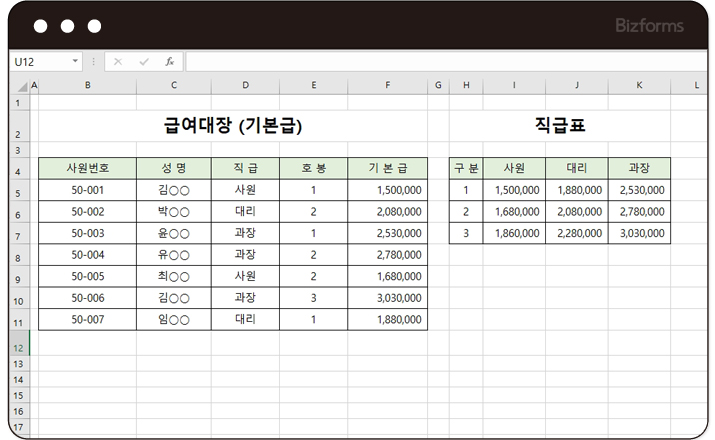
Task: Click the formula bar resize dots handle
Action: [x=93, y=62]
